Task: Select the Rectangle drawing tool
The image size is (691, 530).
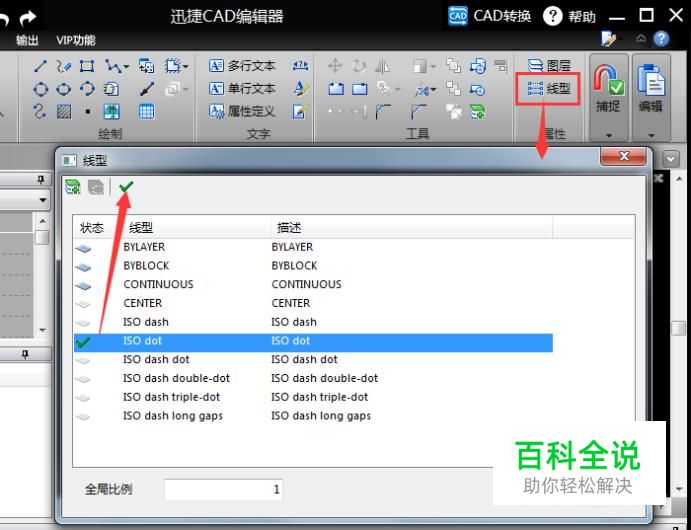Action: [x=87, y=67]
